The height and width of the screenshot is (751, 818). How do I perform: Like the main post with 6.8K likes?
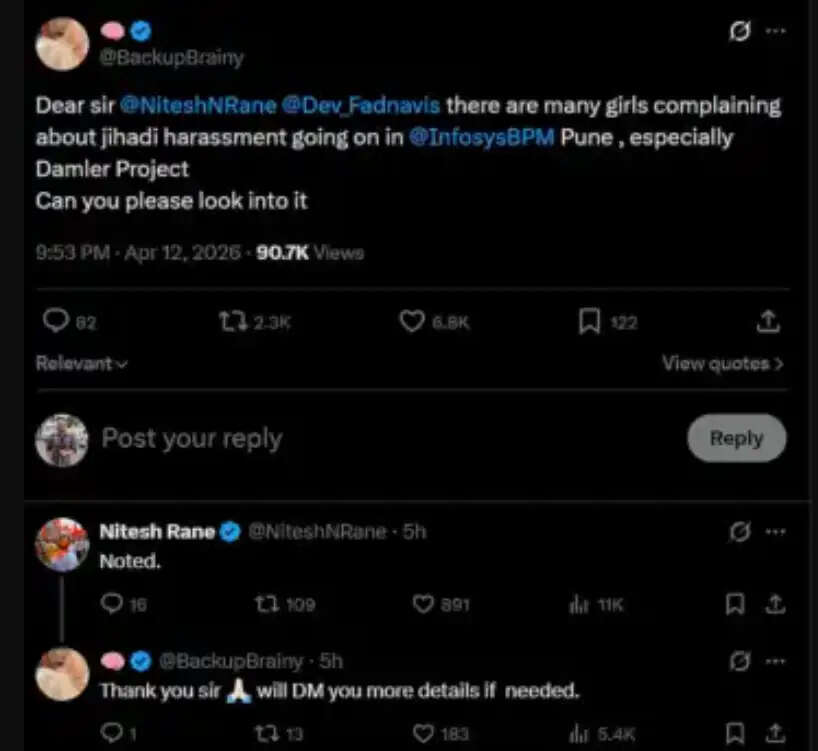click(x=412, y=321)
